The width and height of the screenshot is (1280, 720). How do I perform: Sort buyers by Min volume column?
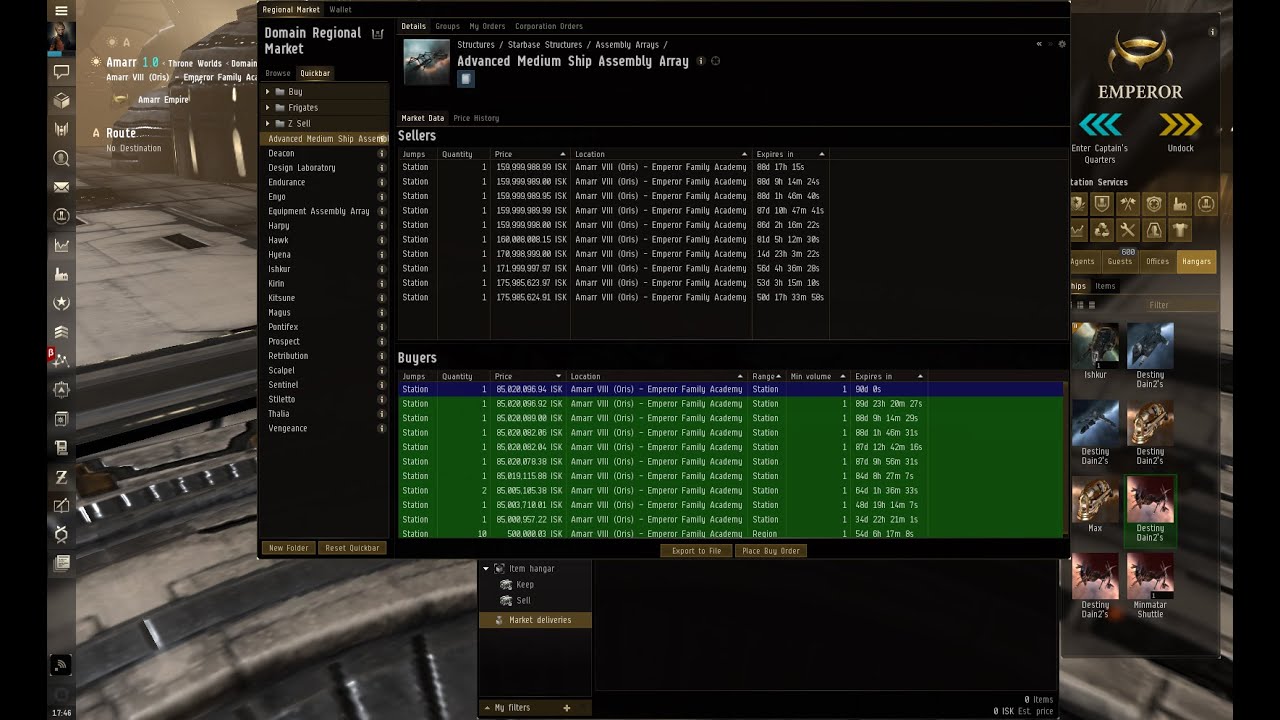817,377
